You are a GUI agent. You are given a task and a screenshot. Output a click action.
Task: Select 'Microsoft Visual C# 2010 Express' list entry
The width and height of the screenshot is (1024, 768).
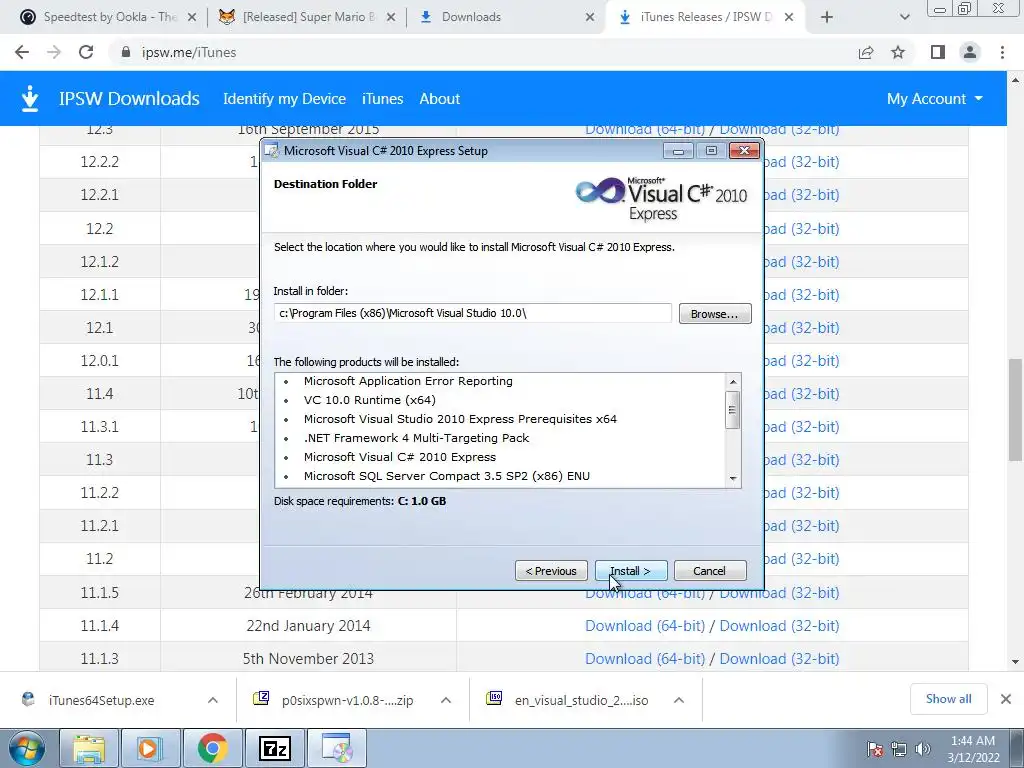[400, 457]
